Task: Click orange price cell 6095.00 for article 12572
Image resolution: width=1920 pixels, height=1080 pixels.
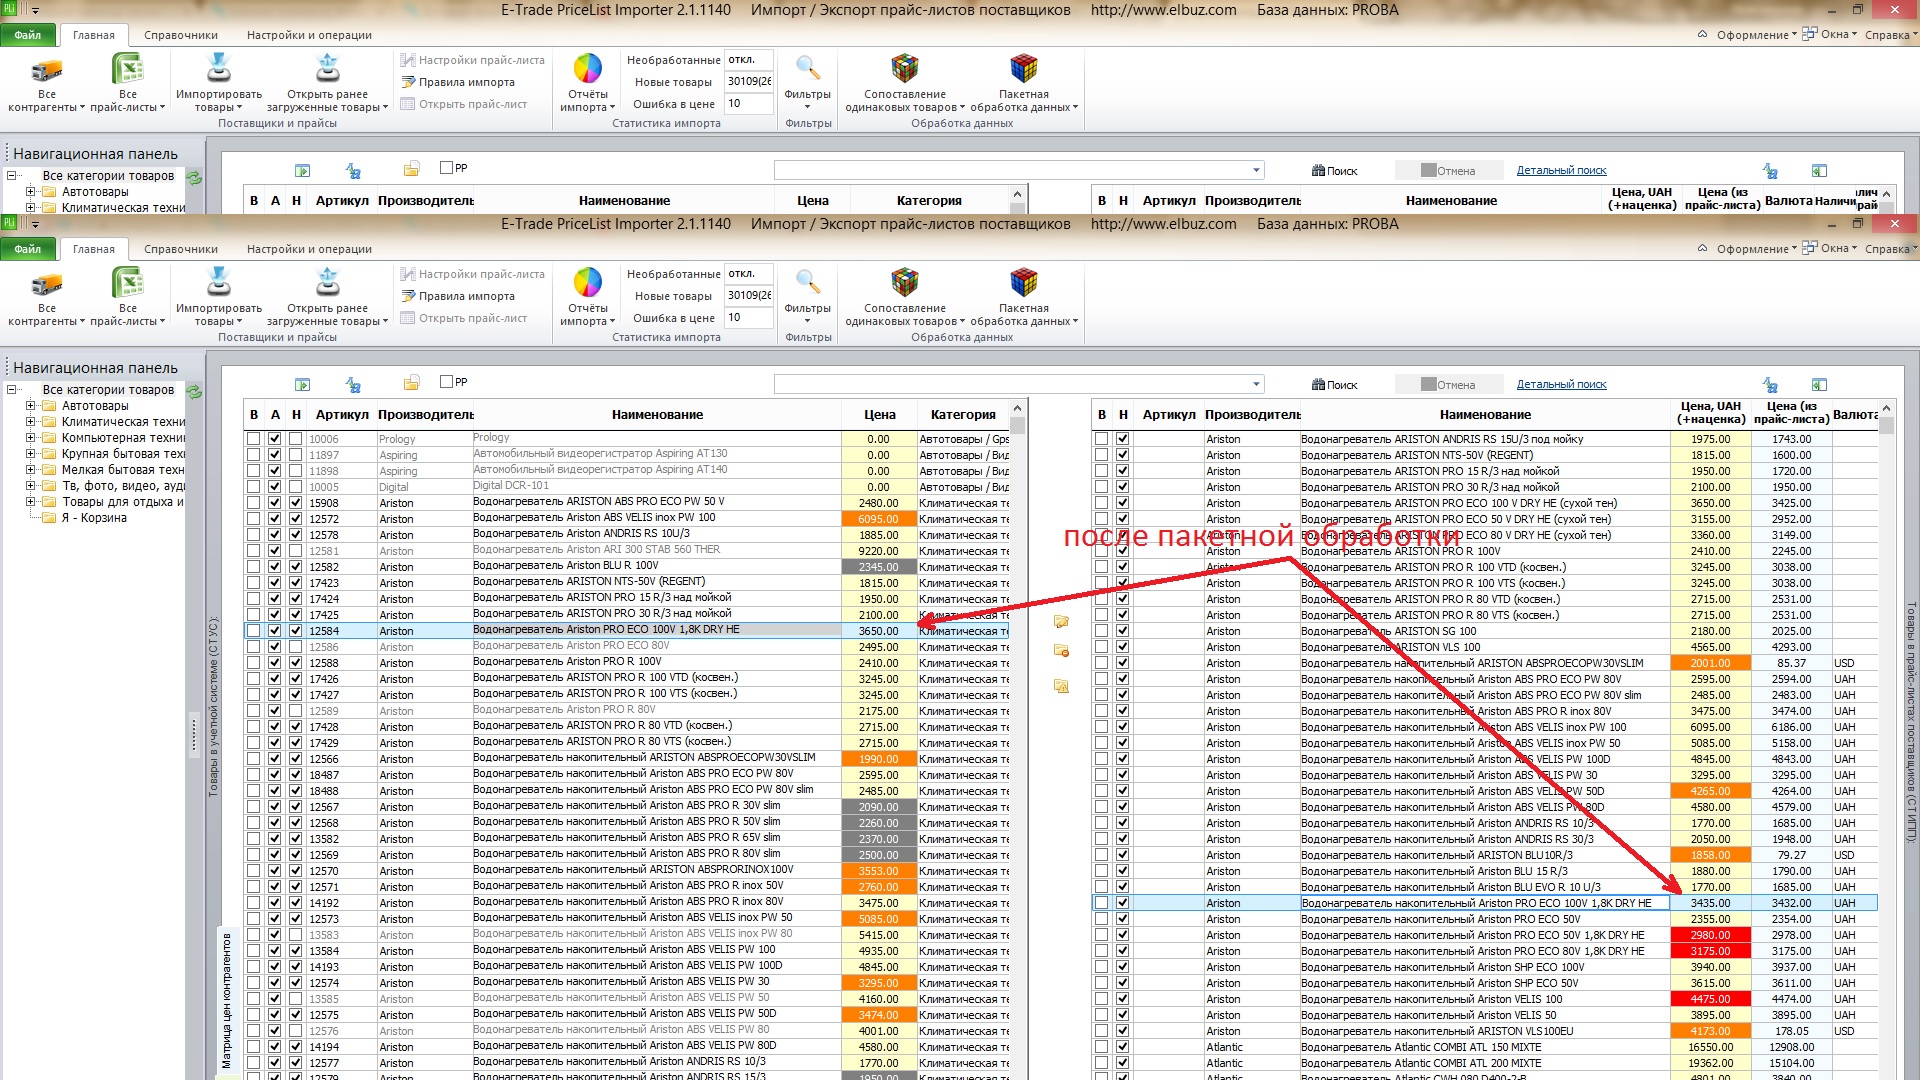Action: [x=879, y=519]
